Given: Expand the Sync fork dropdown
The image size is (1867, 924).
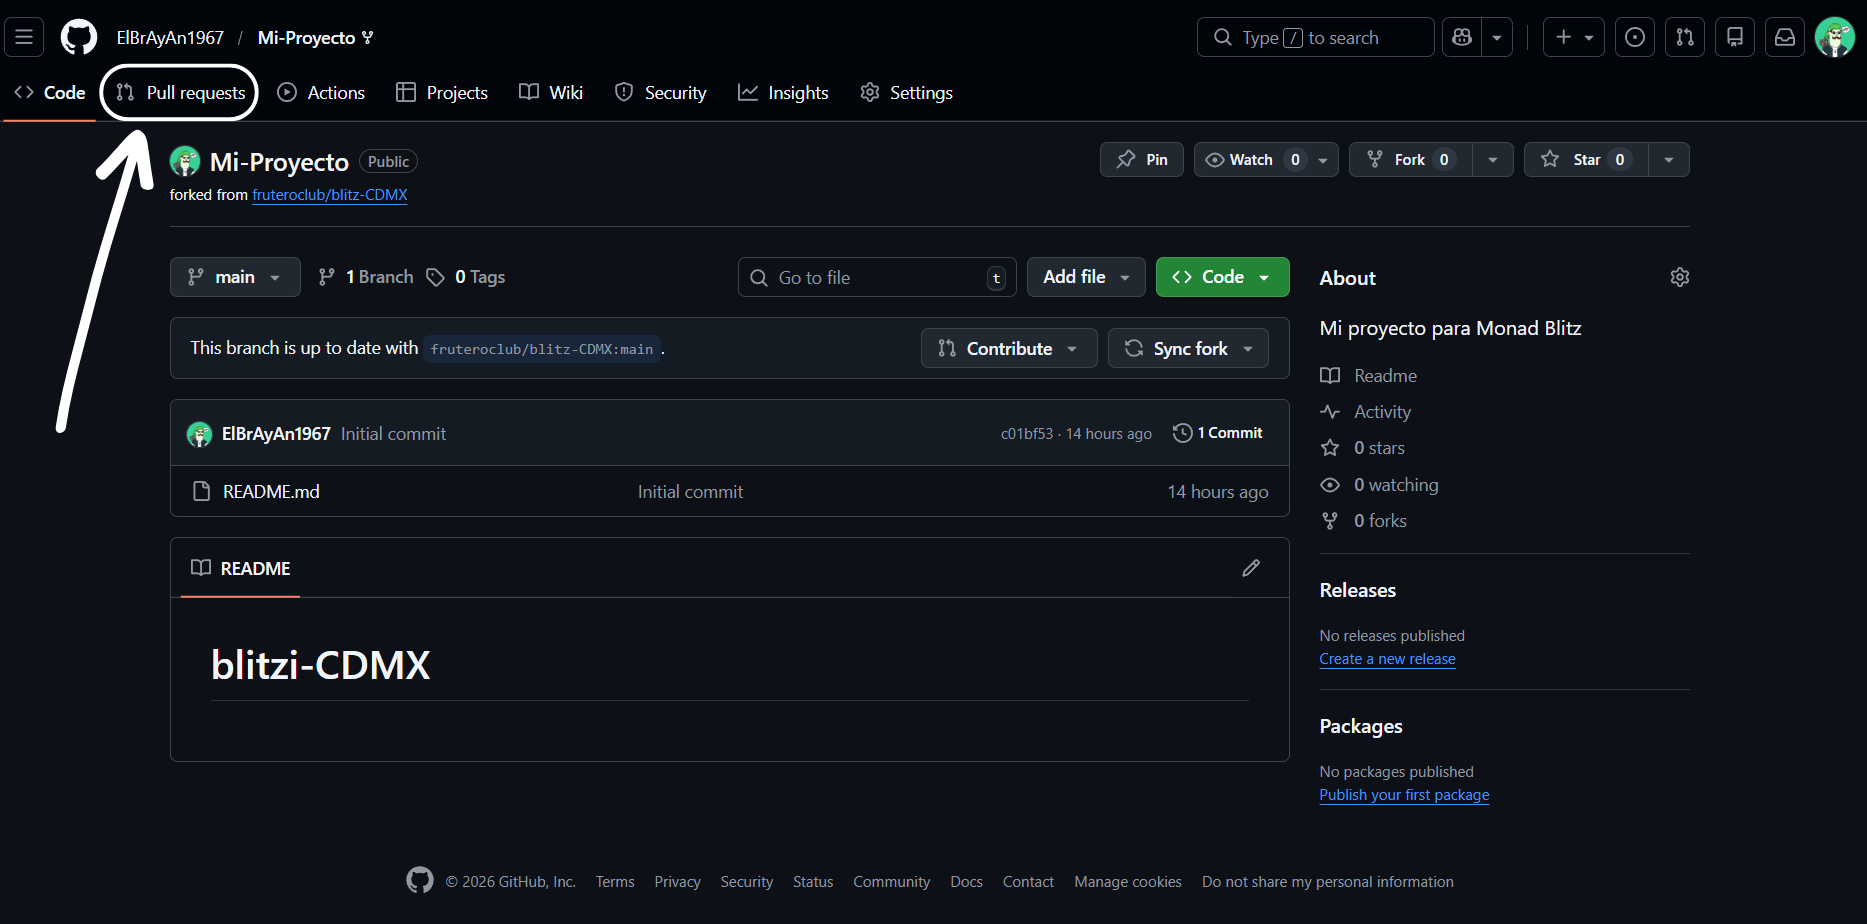Looking at the screenshot, I should (1188, 348).
